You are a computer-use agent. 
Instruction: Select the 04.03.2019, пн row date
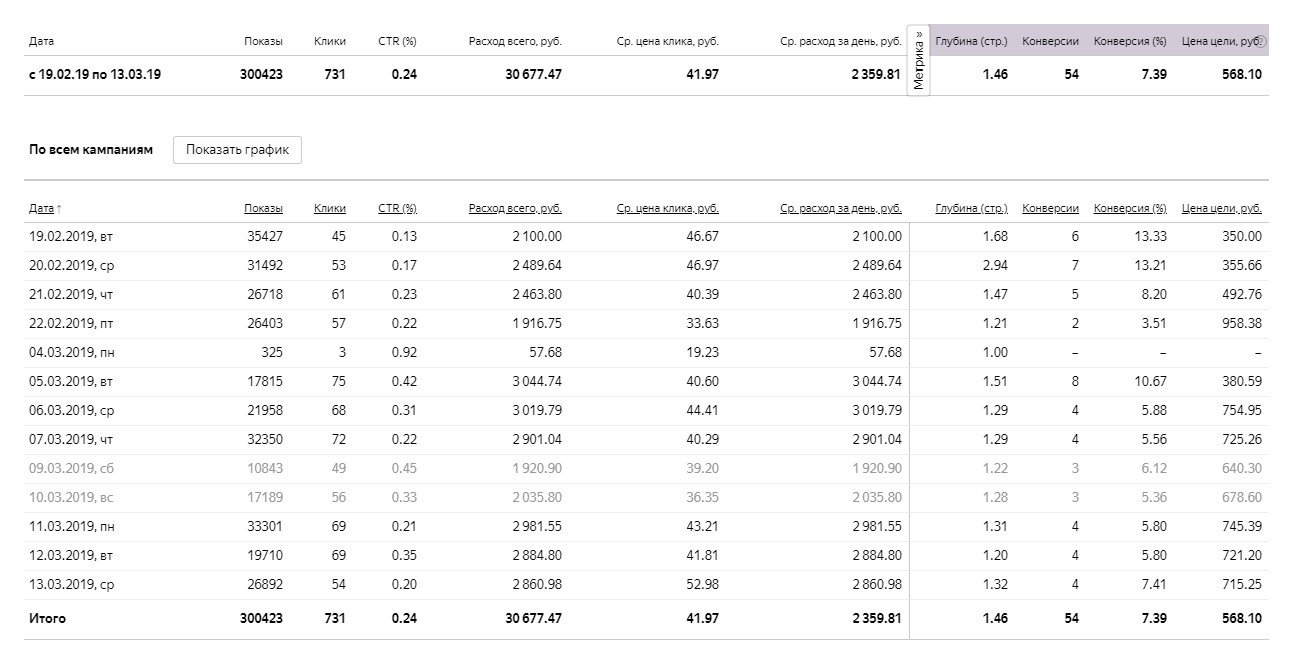tap(71, 353)
